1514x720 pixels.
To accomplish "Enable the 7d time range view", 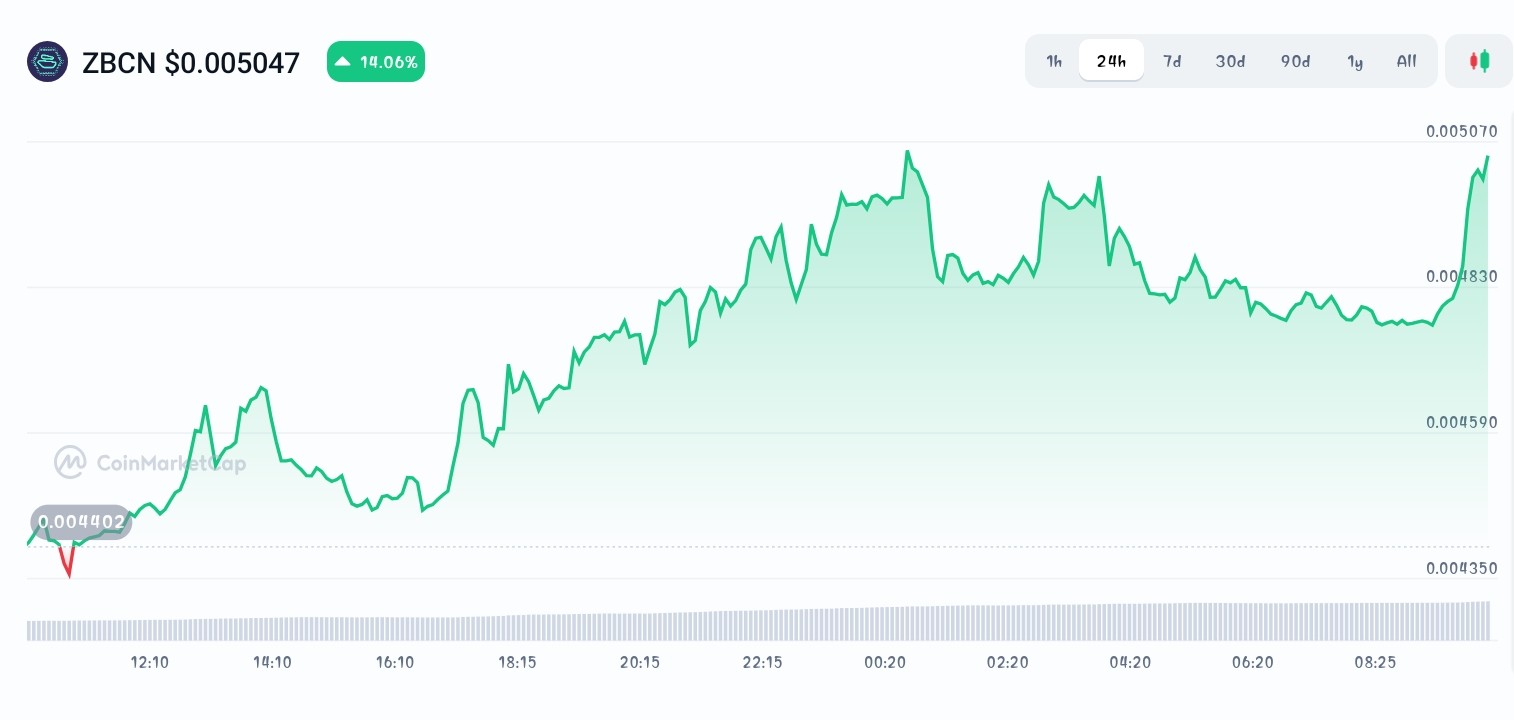I will 1172,61.
